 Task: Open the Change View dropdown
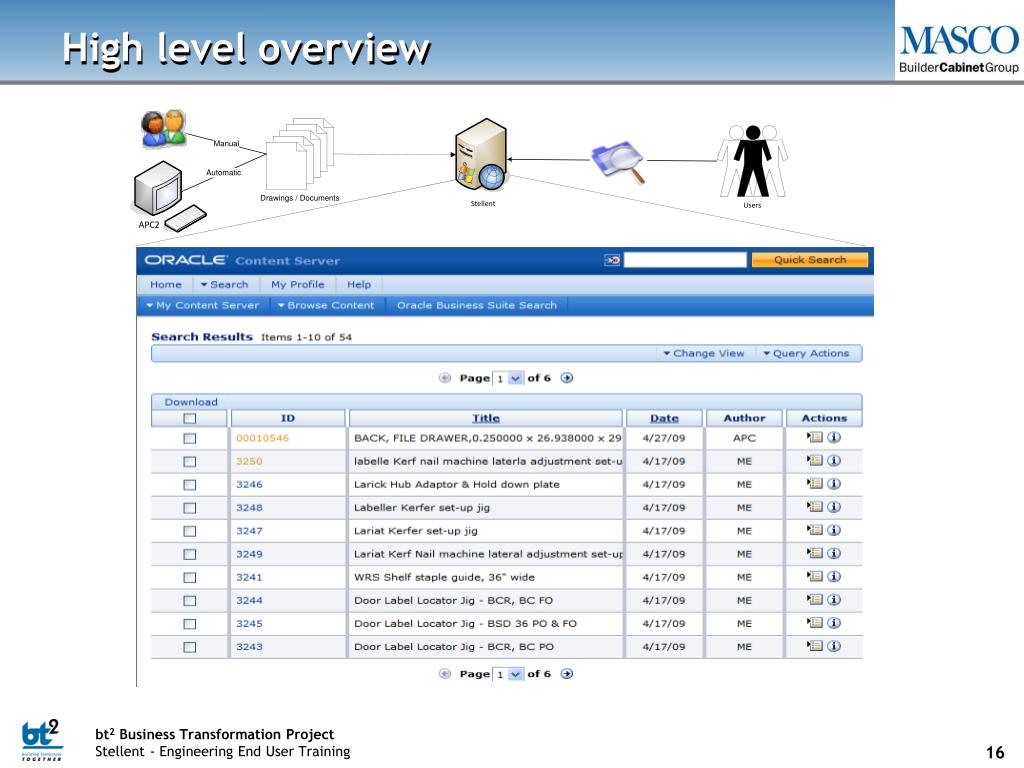704,353
